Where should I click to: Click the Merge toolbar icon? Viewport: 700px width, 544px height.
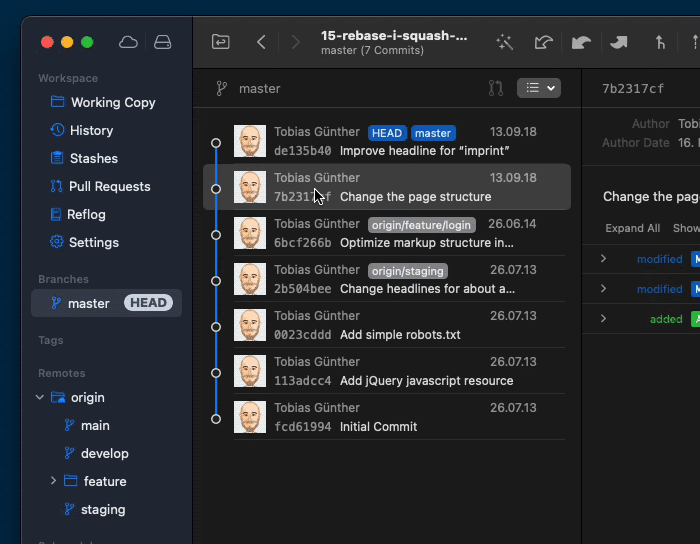tap(660, 42)
